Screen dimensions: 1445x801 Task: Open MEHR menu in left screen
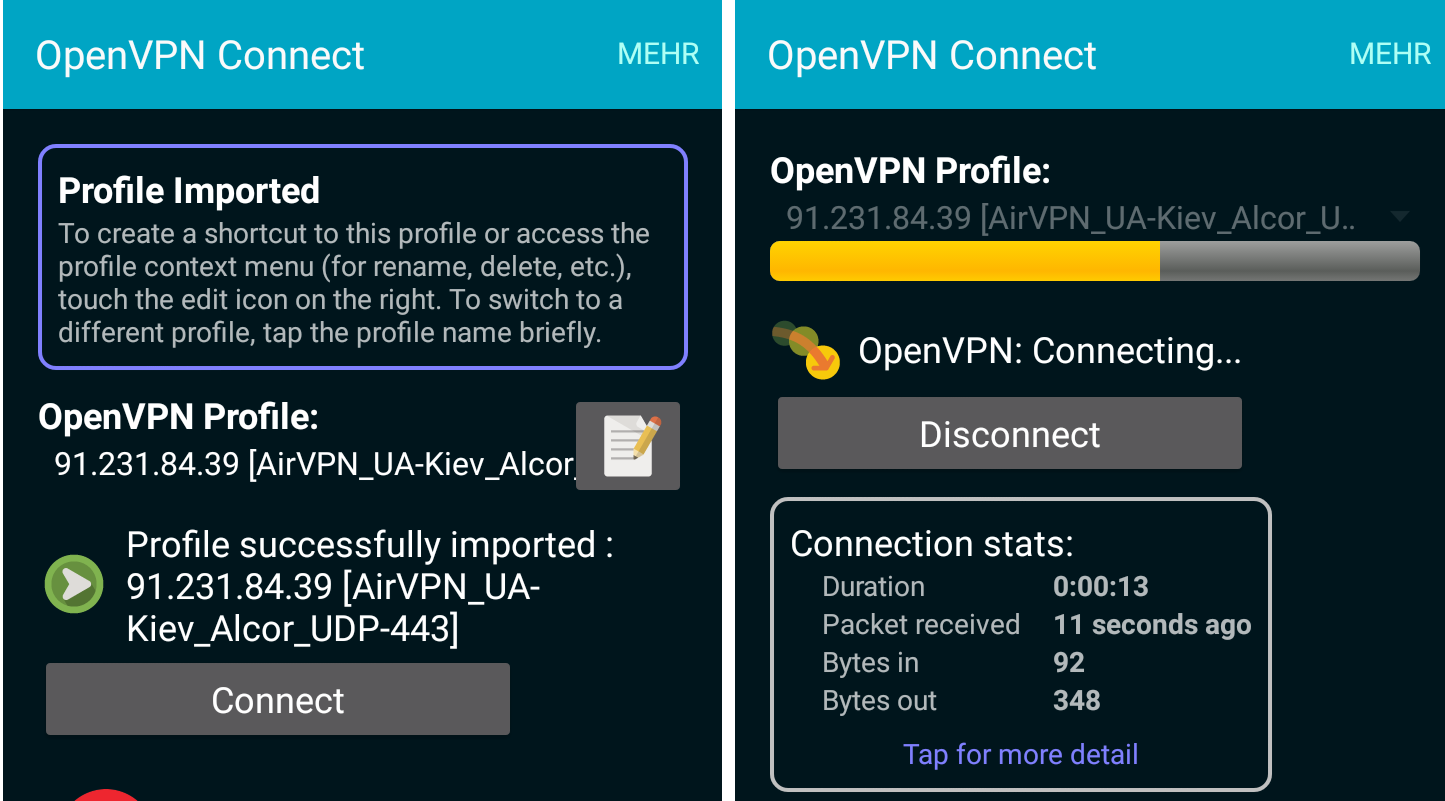pyautogui.click(x=659, y=54)
